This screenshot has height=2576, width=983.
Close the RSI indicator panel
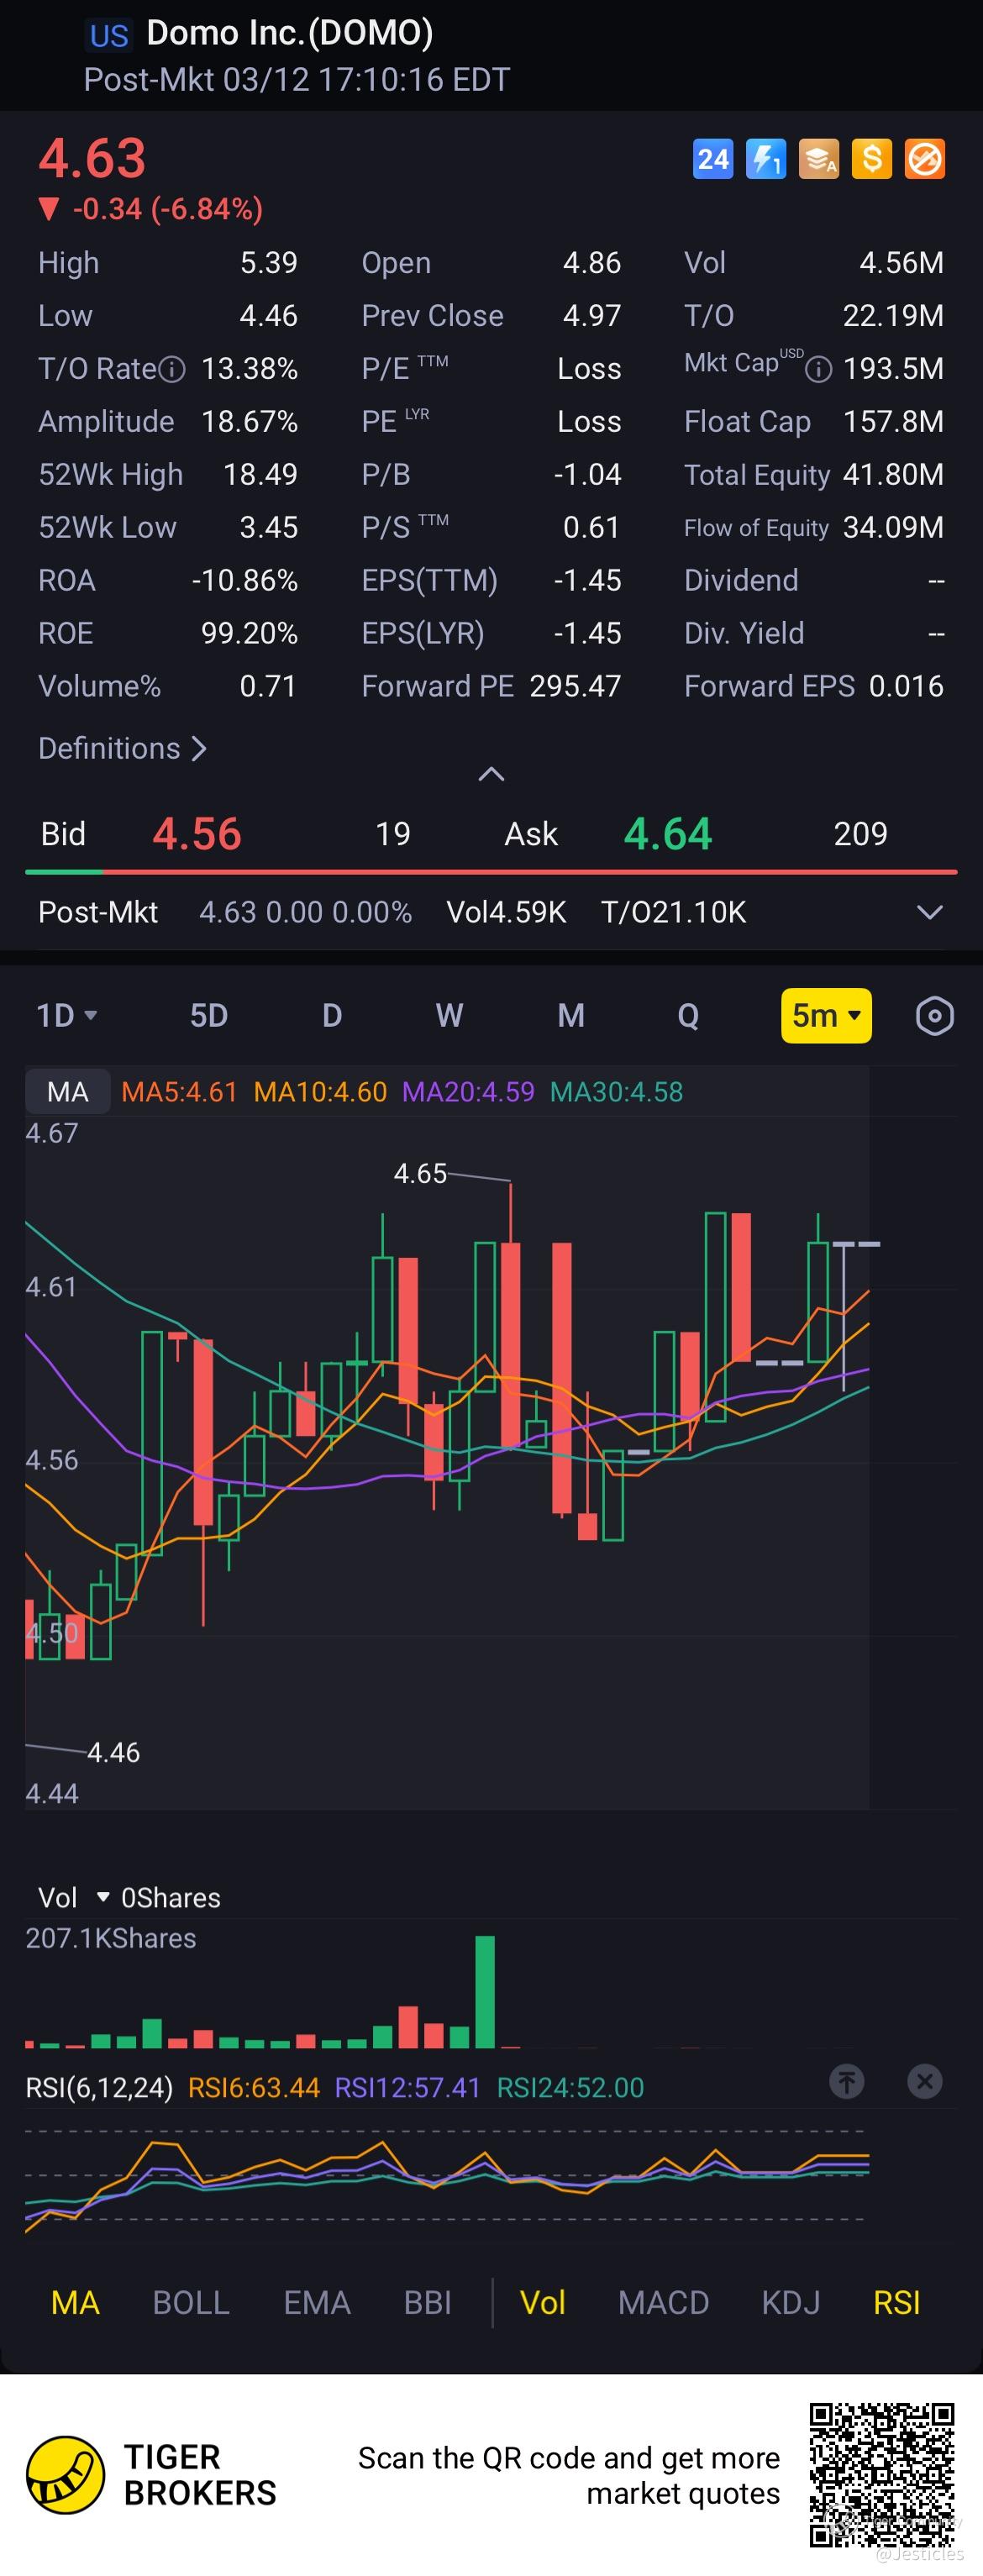[925, 2081]
